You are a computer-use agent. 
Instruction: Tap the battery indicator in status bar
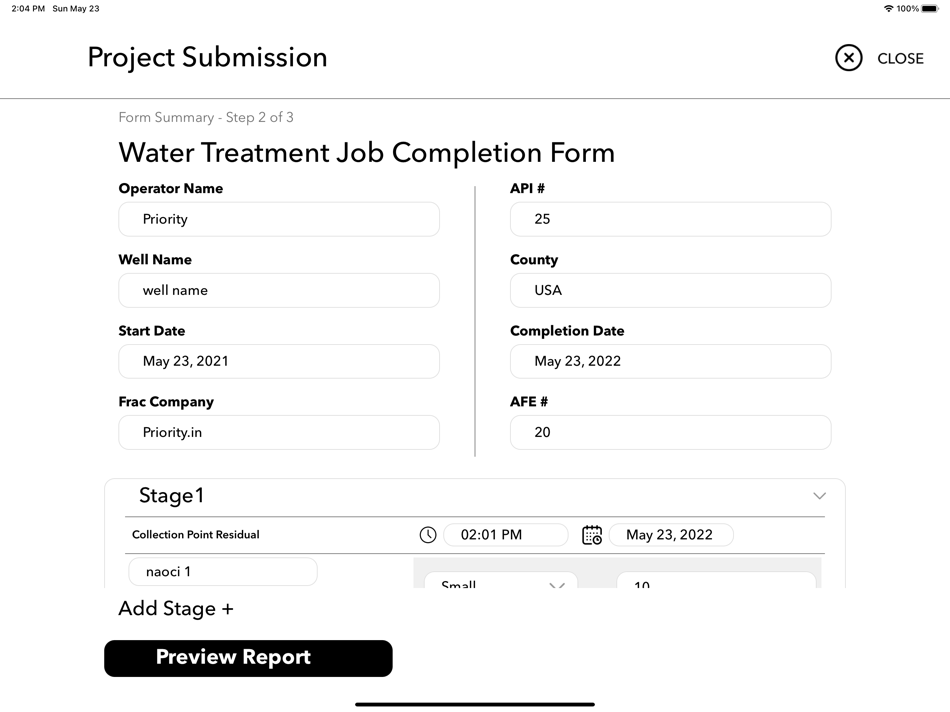pos(930,8)
